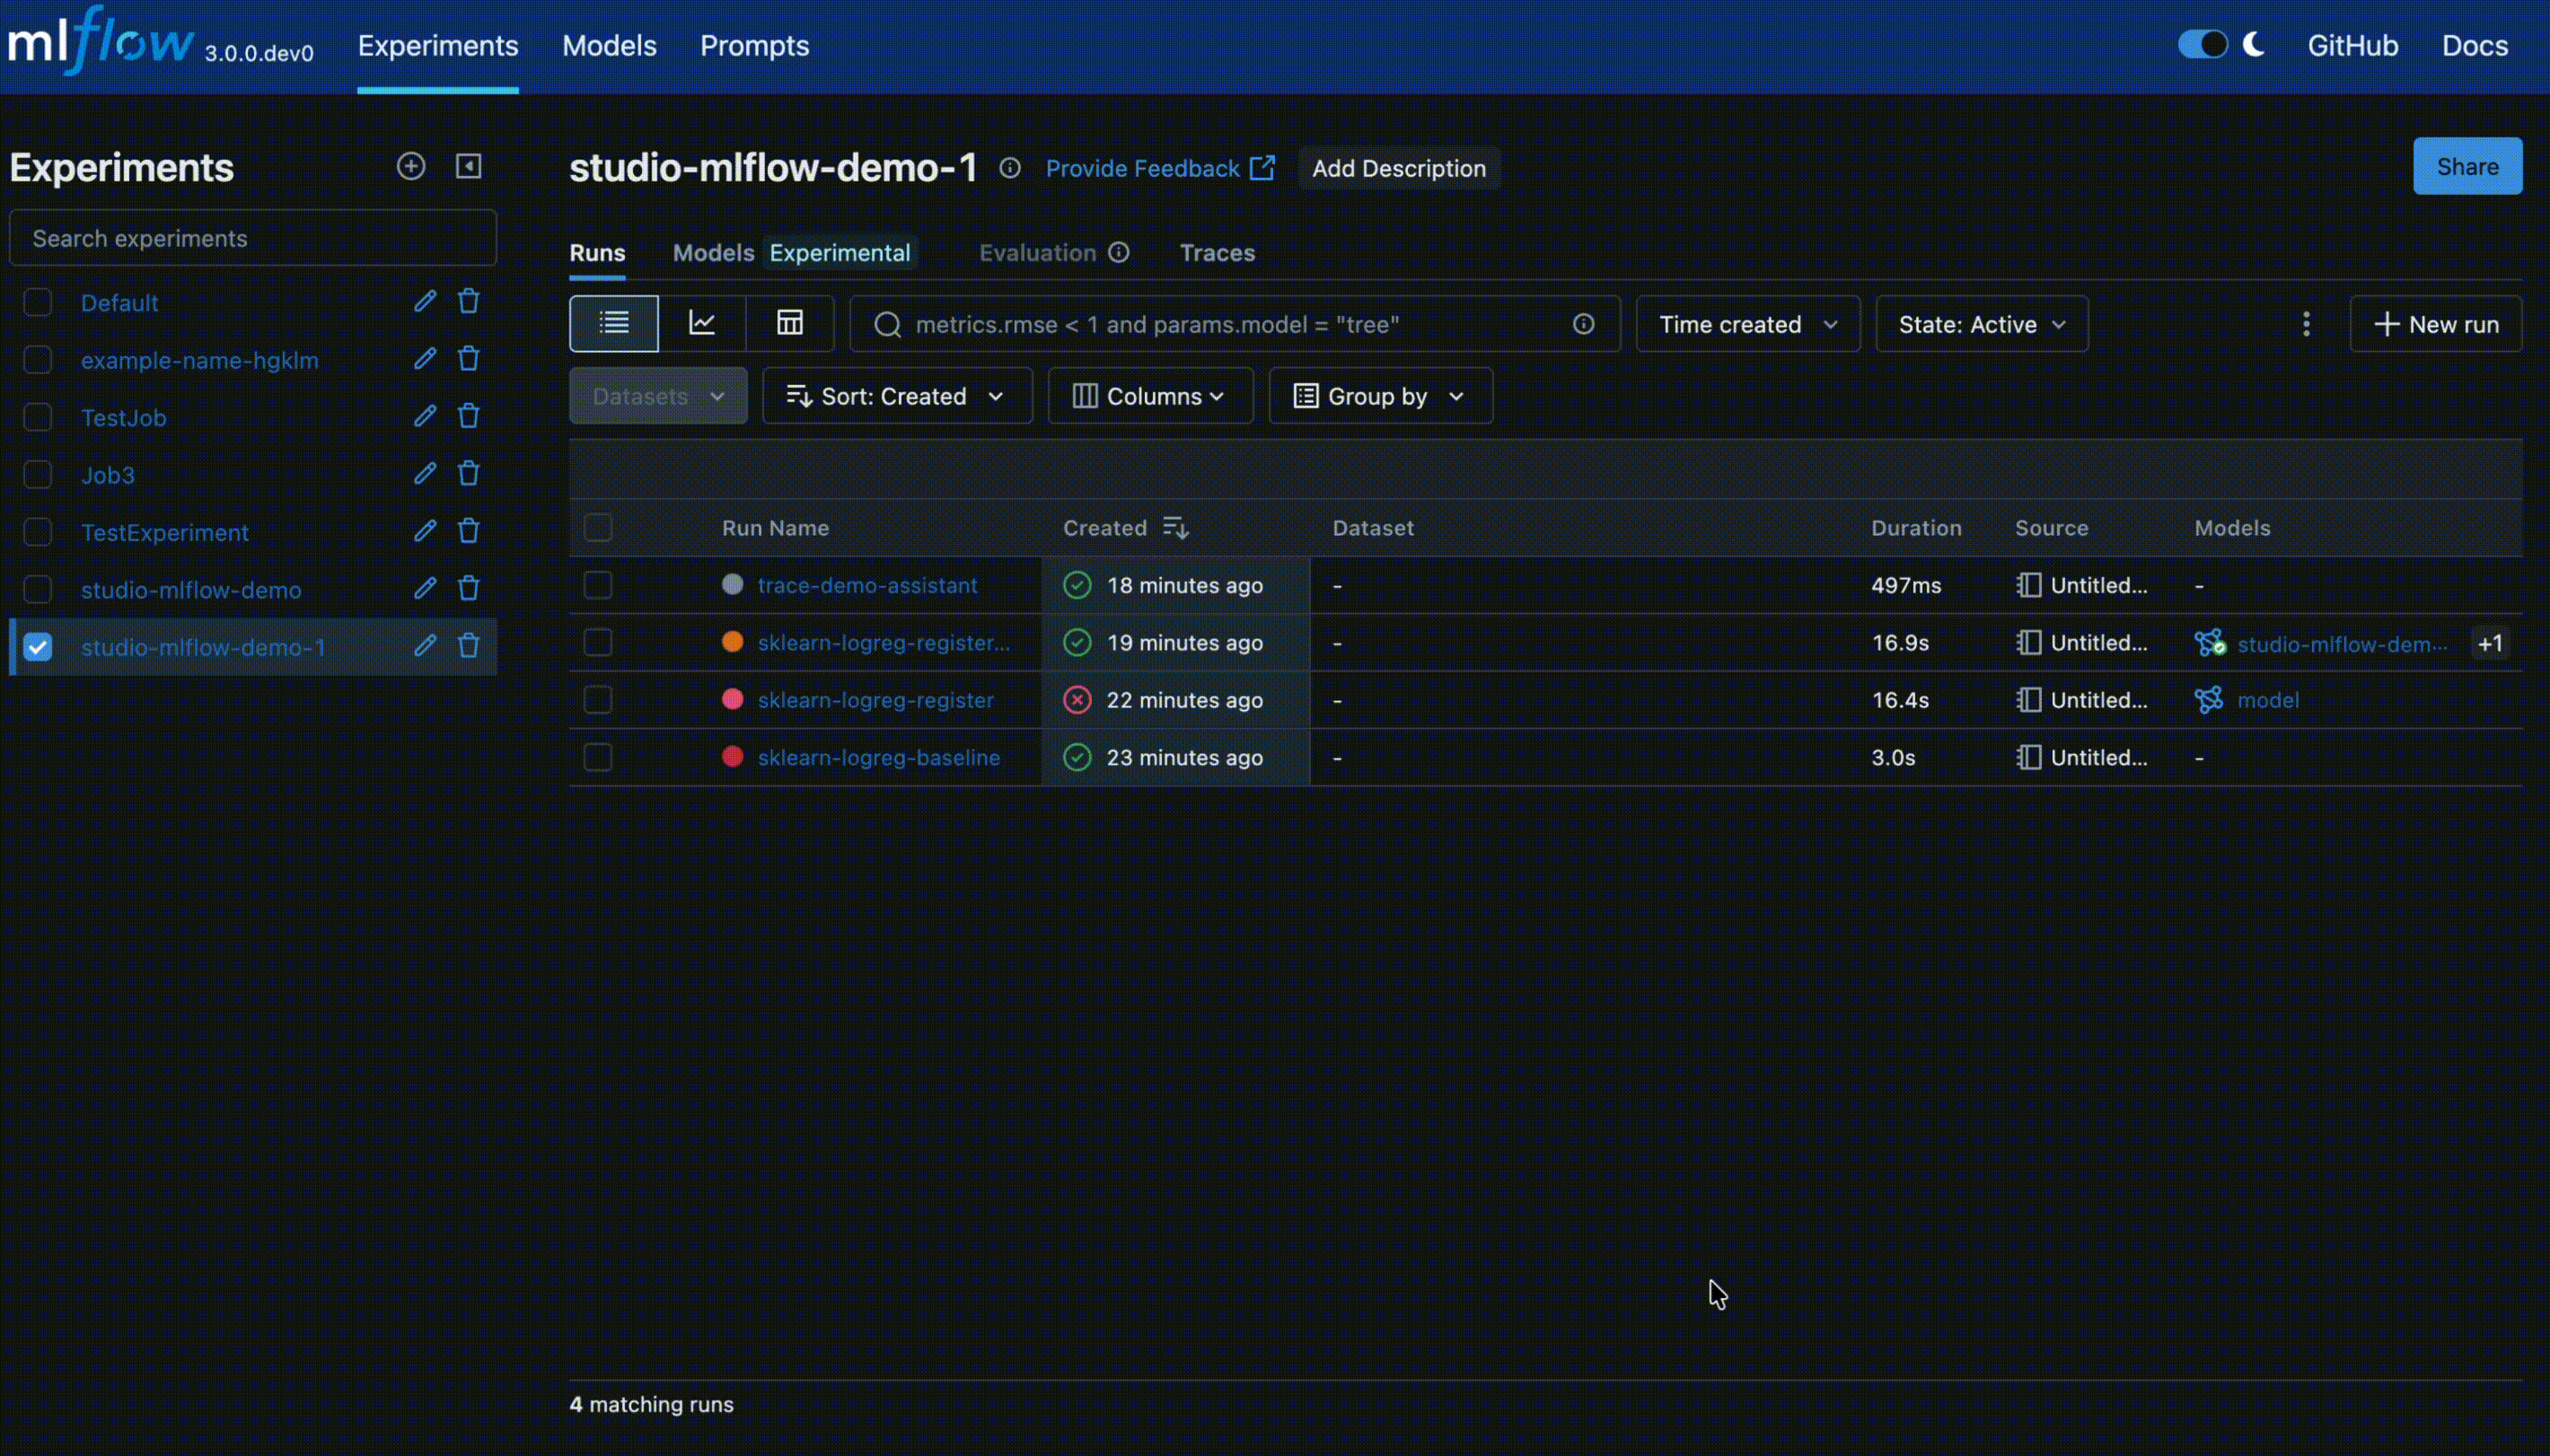Open the Experiments top navigation tab

(x=438, y=46)
